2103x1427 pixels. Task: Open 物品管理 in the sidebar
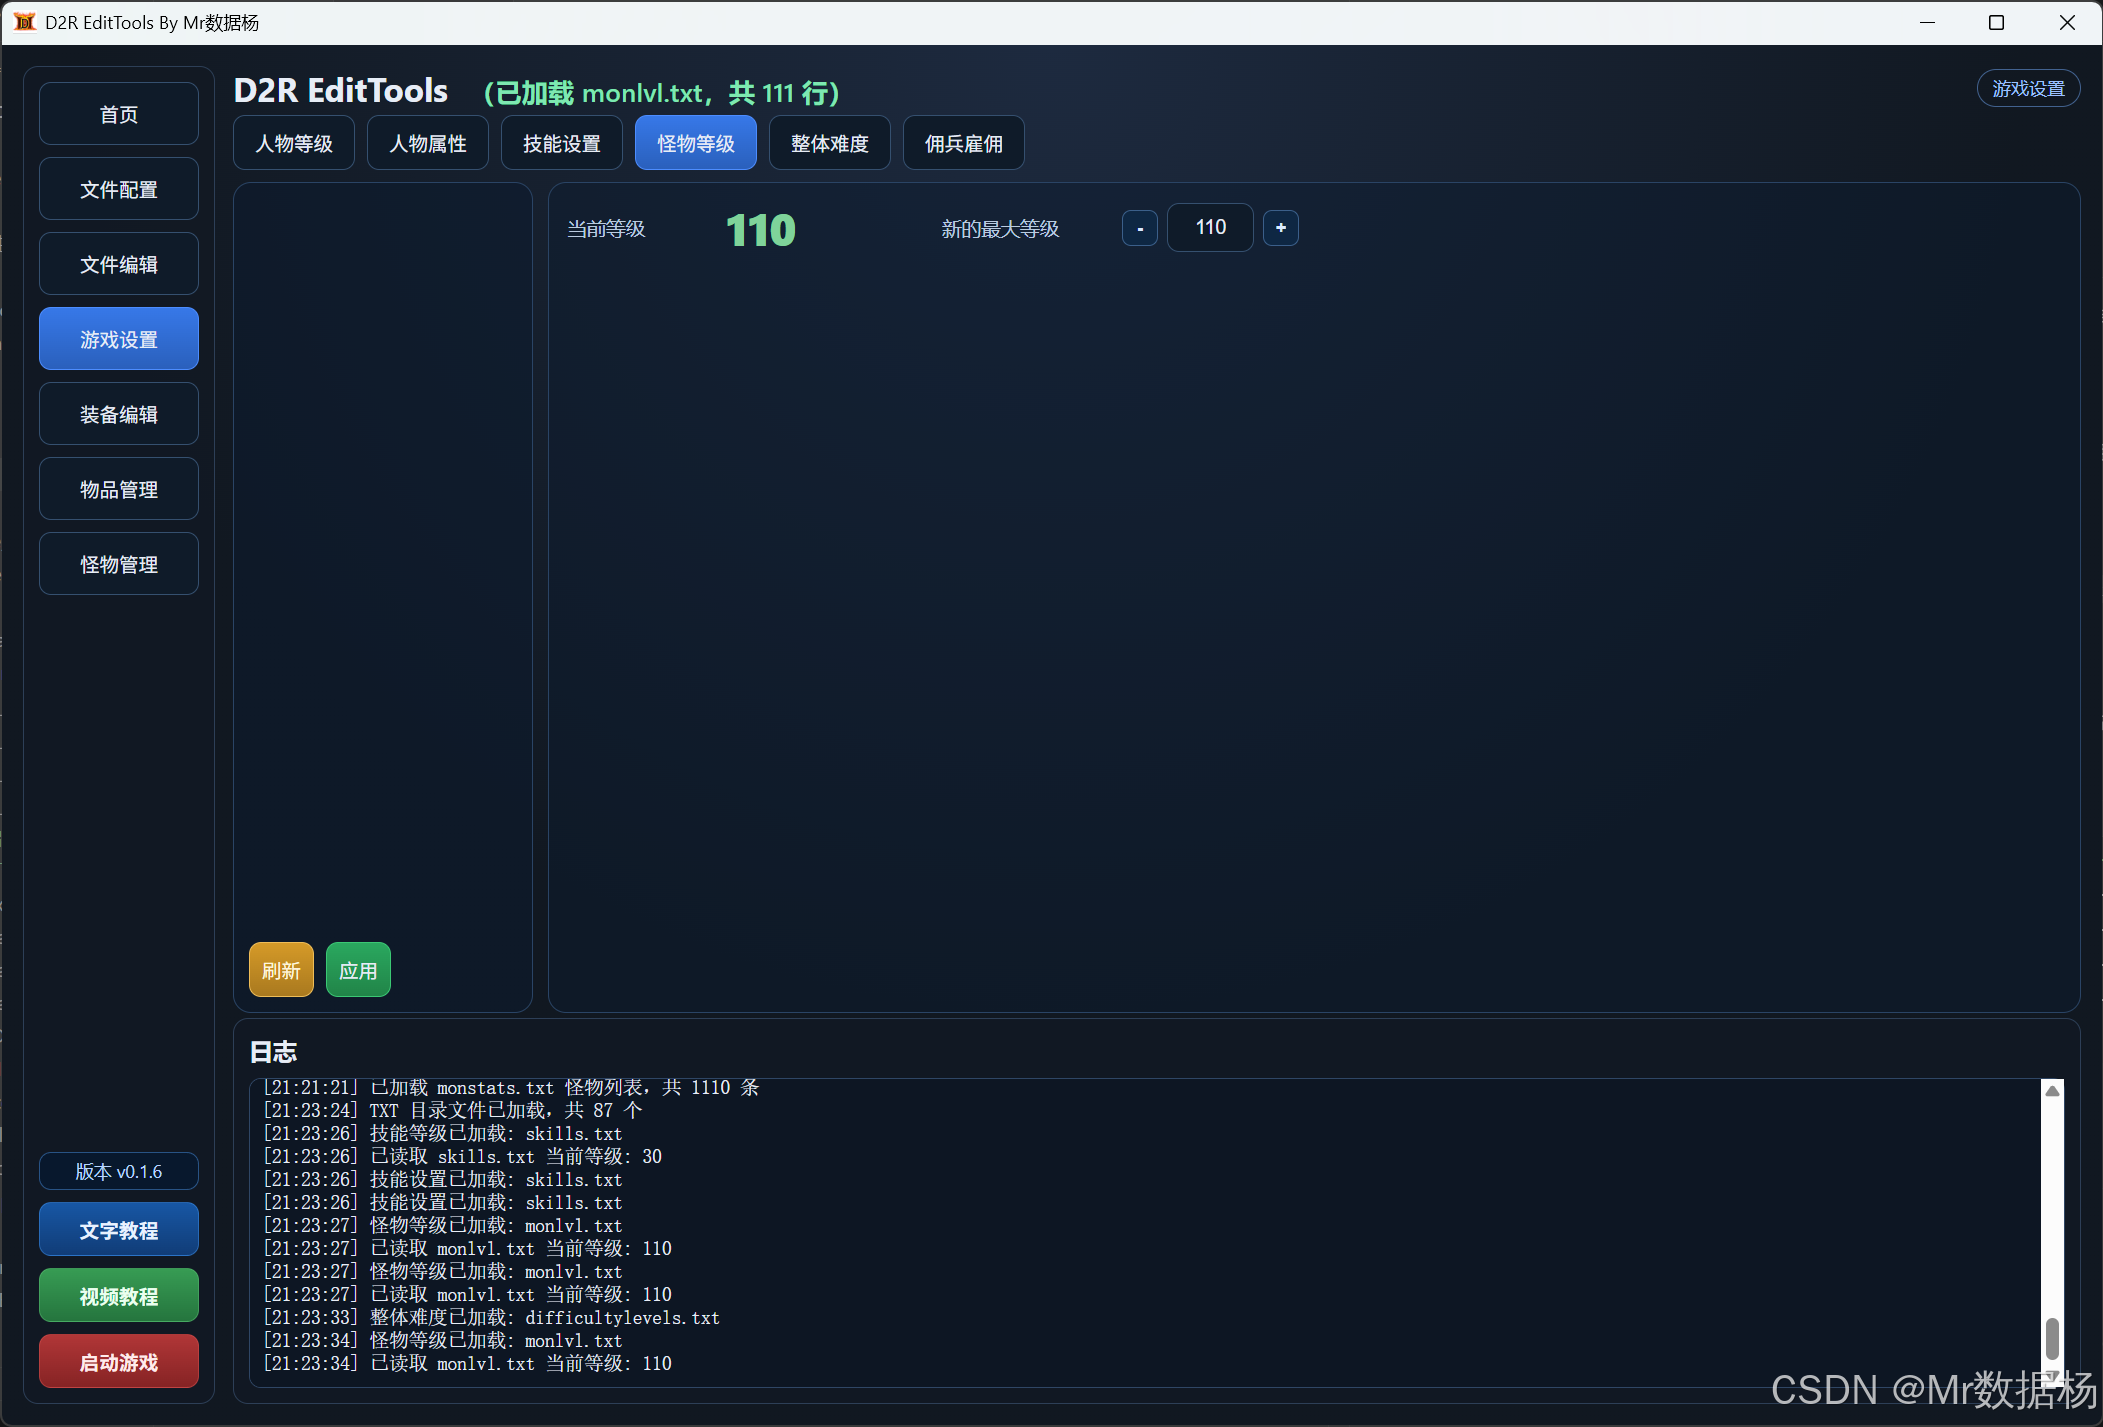pyautogui.click(x=119, y=489)
